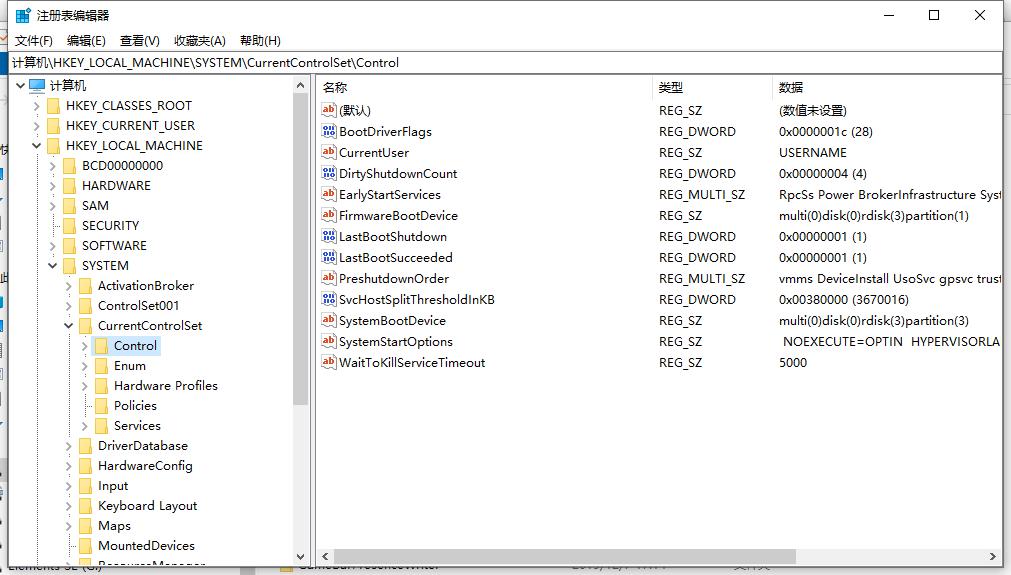Open the 收藏夹(A) menu
This screenshot has width=1011, height=575.
click(200, 41)
